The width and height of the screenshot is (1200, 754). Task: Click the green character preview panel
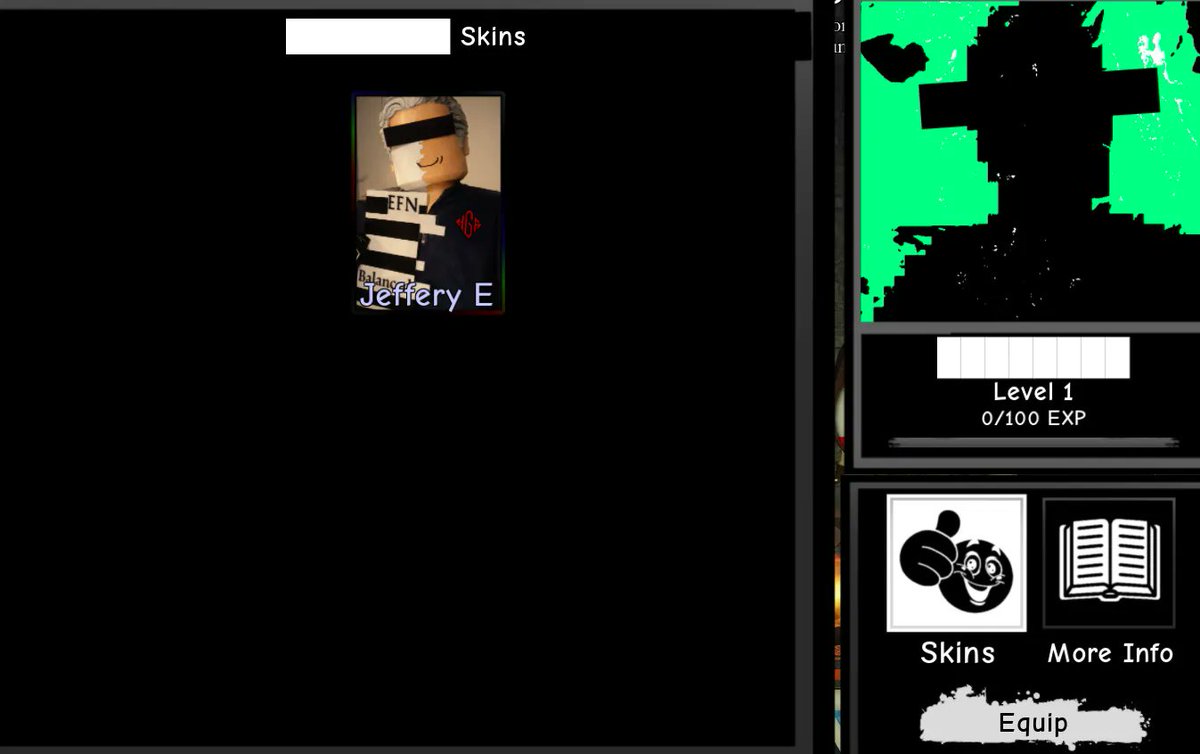[x=1030, y=161]
